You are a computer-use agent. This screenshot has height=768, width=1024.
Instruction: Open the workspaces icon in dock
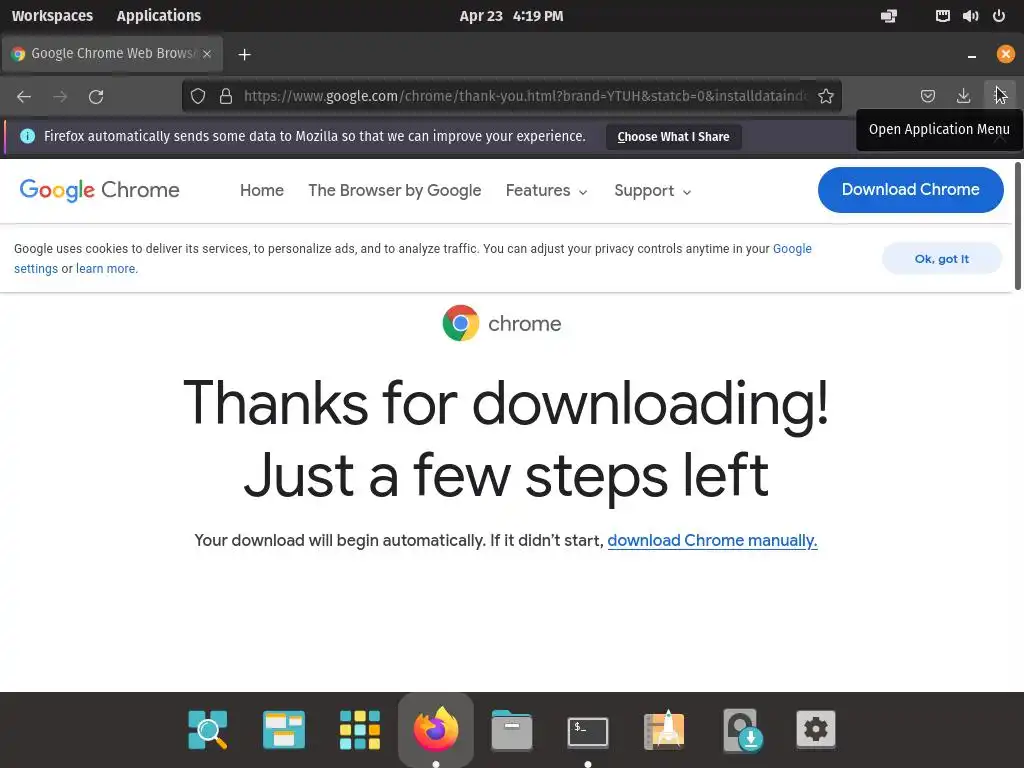click(283, 729)
